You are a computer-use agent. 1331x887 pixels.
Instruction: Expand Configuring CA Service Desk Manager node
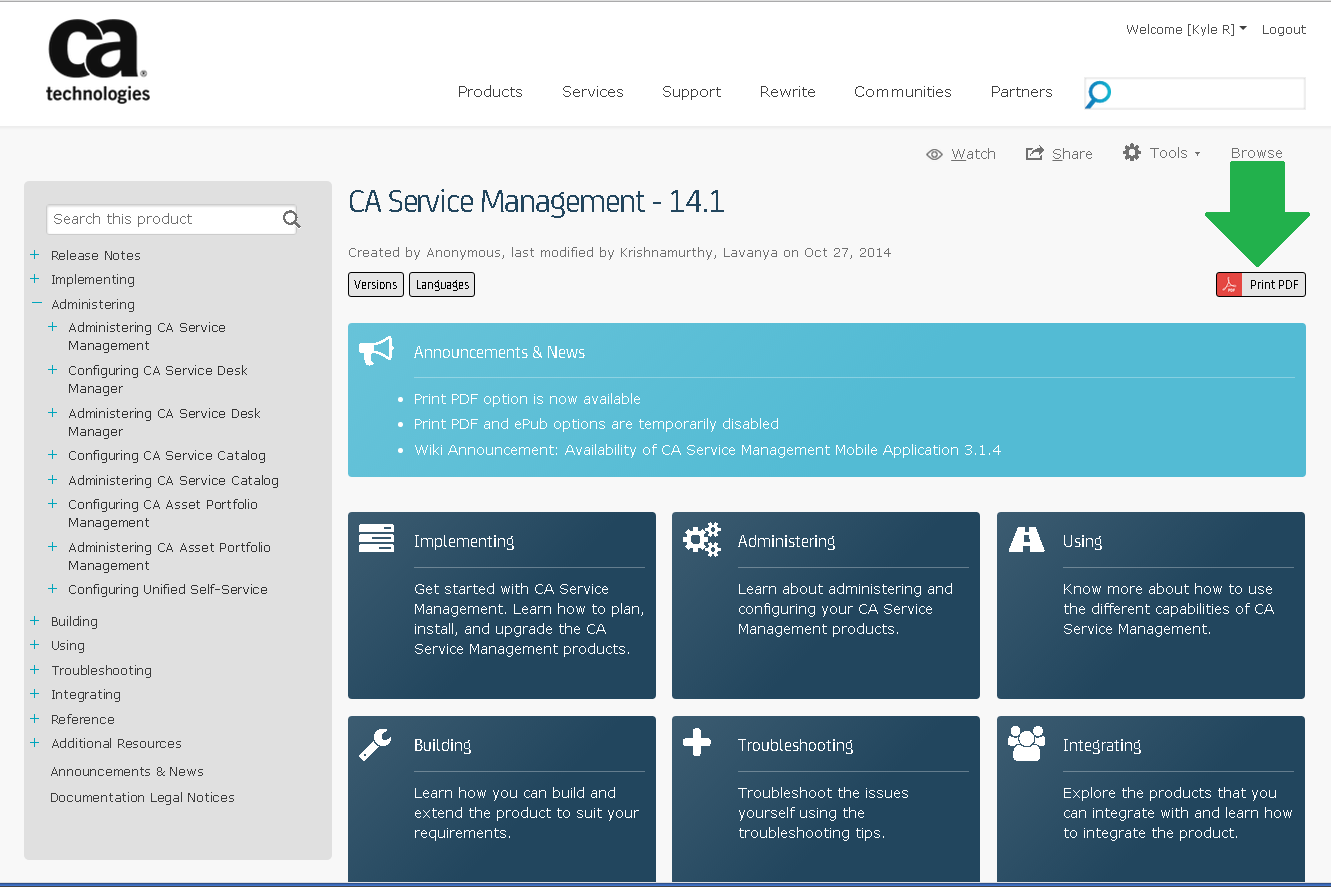(53, 369)
